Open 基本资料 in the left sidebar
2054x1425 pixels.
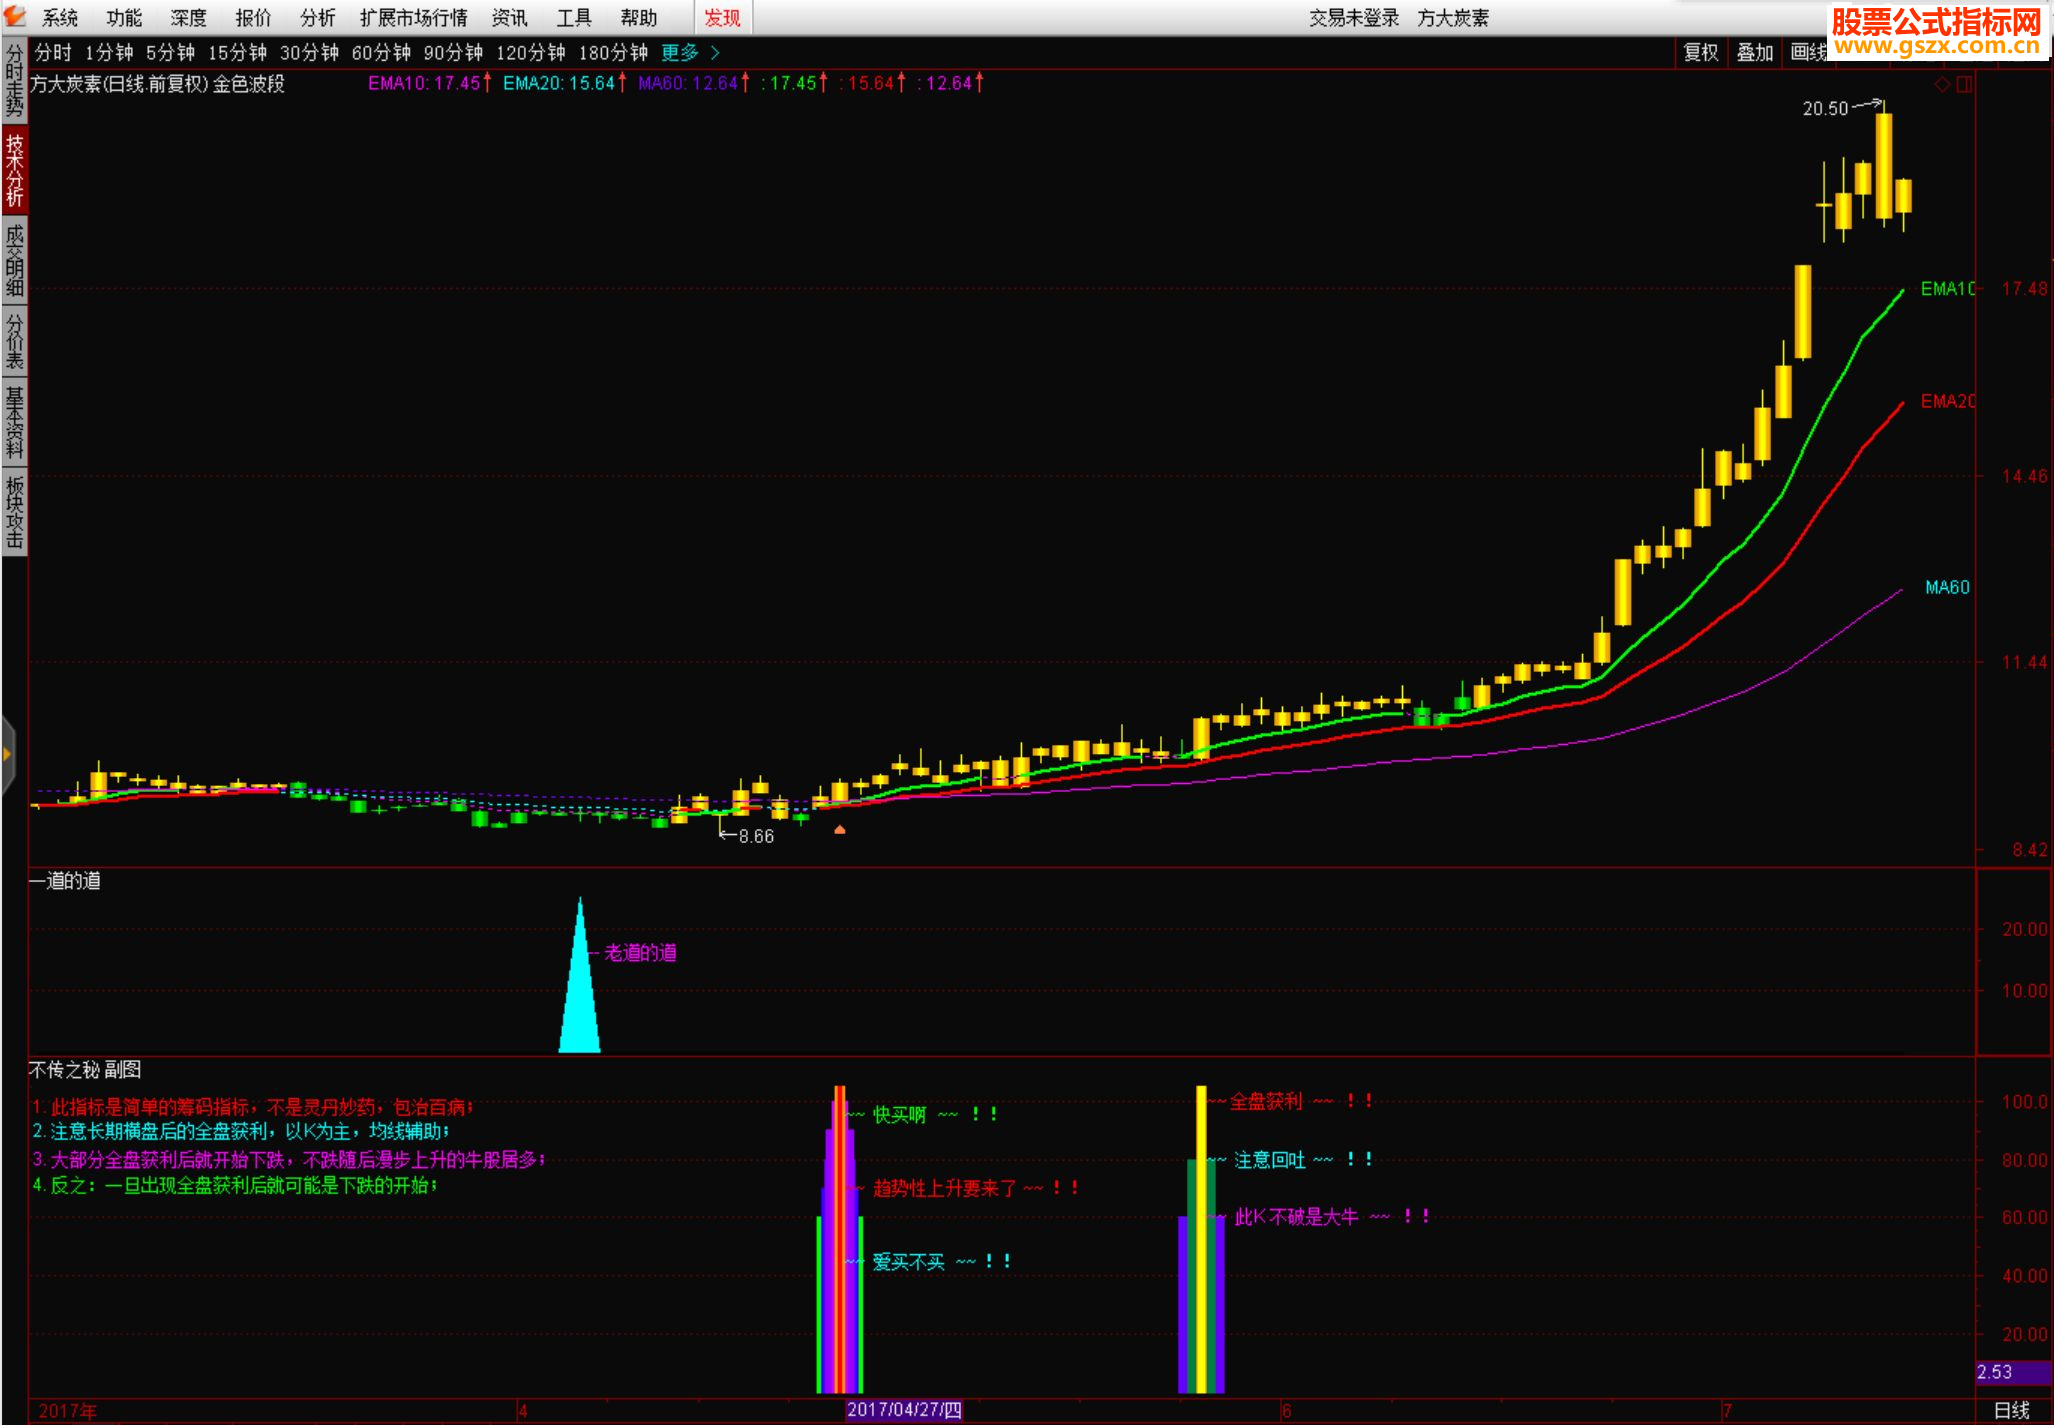point(14,422)
